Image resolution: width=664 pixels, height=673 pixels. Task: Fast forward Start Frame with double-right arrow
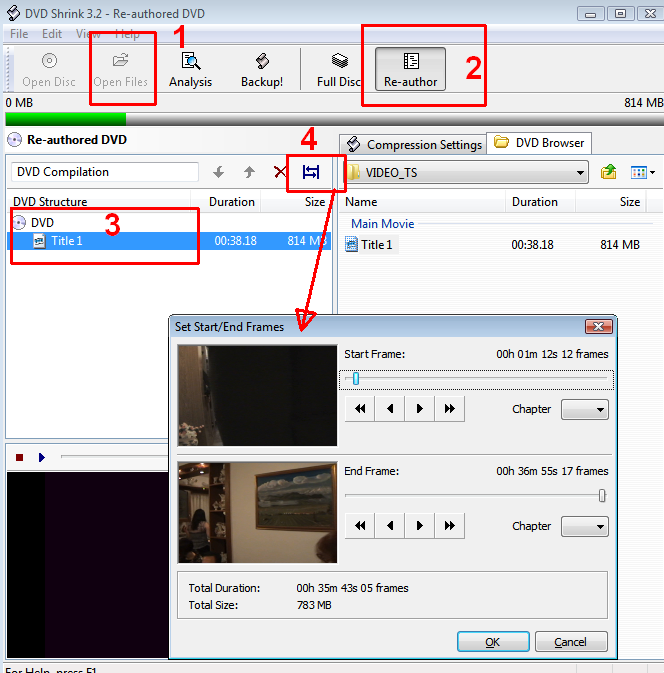point(449,409)
